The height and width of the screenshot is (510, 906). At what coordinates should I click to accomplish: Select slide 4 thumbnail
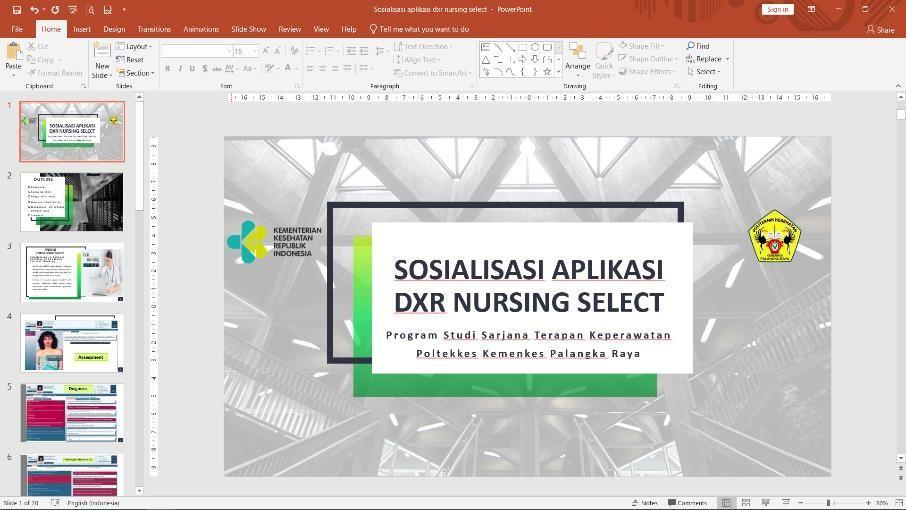pyautogui.click(x=72, y=343)
